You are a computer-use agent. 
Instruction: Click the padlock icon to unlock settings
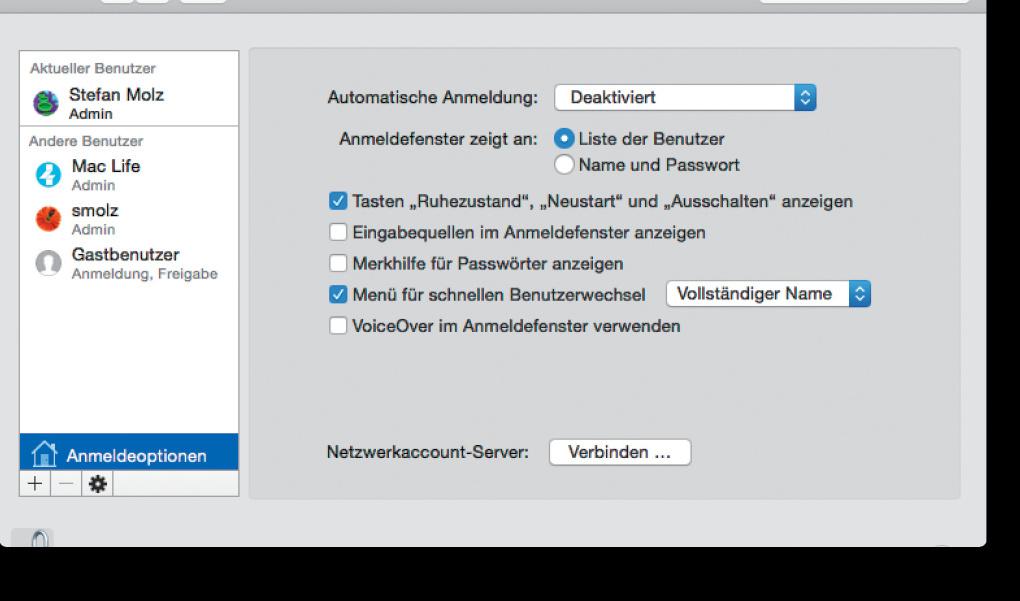tap(39, 539)
